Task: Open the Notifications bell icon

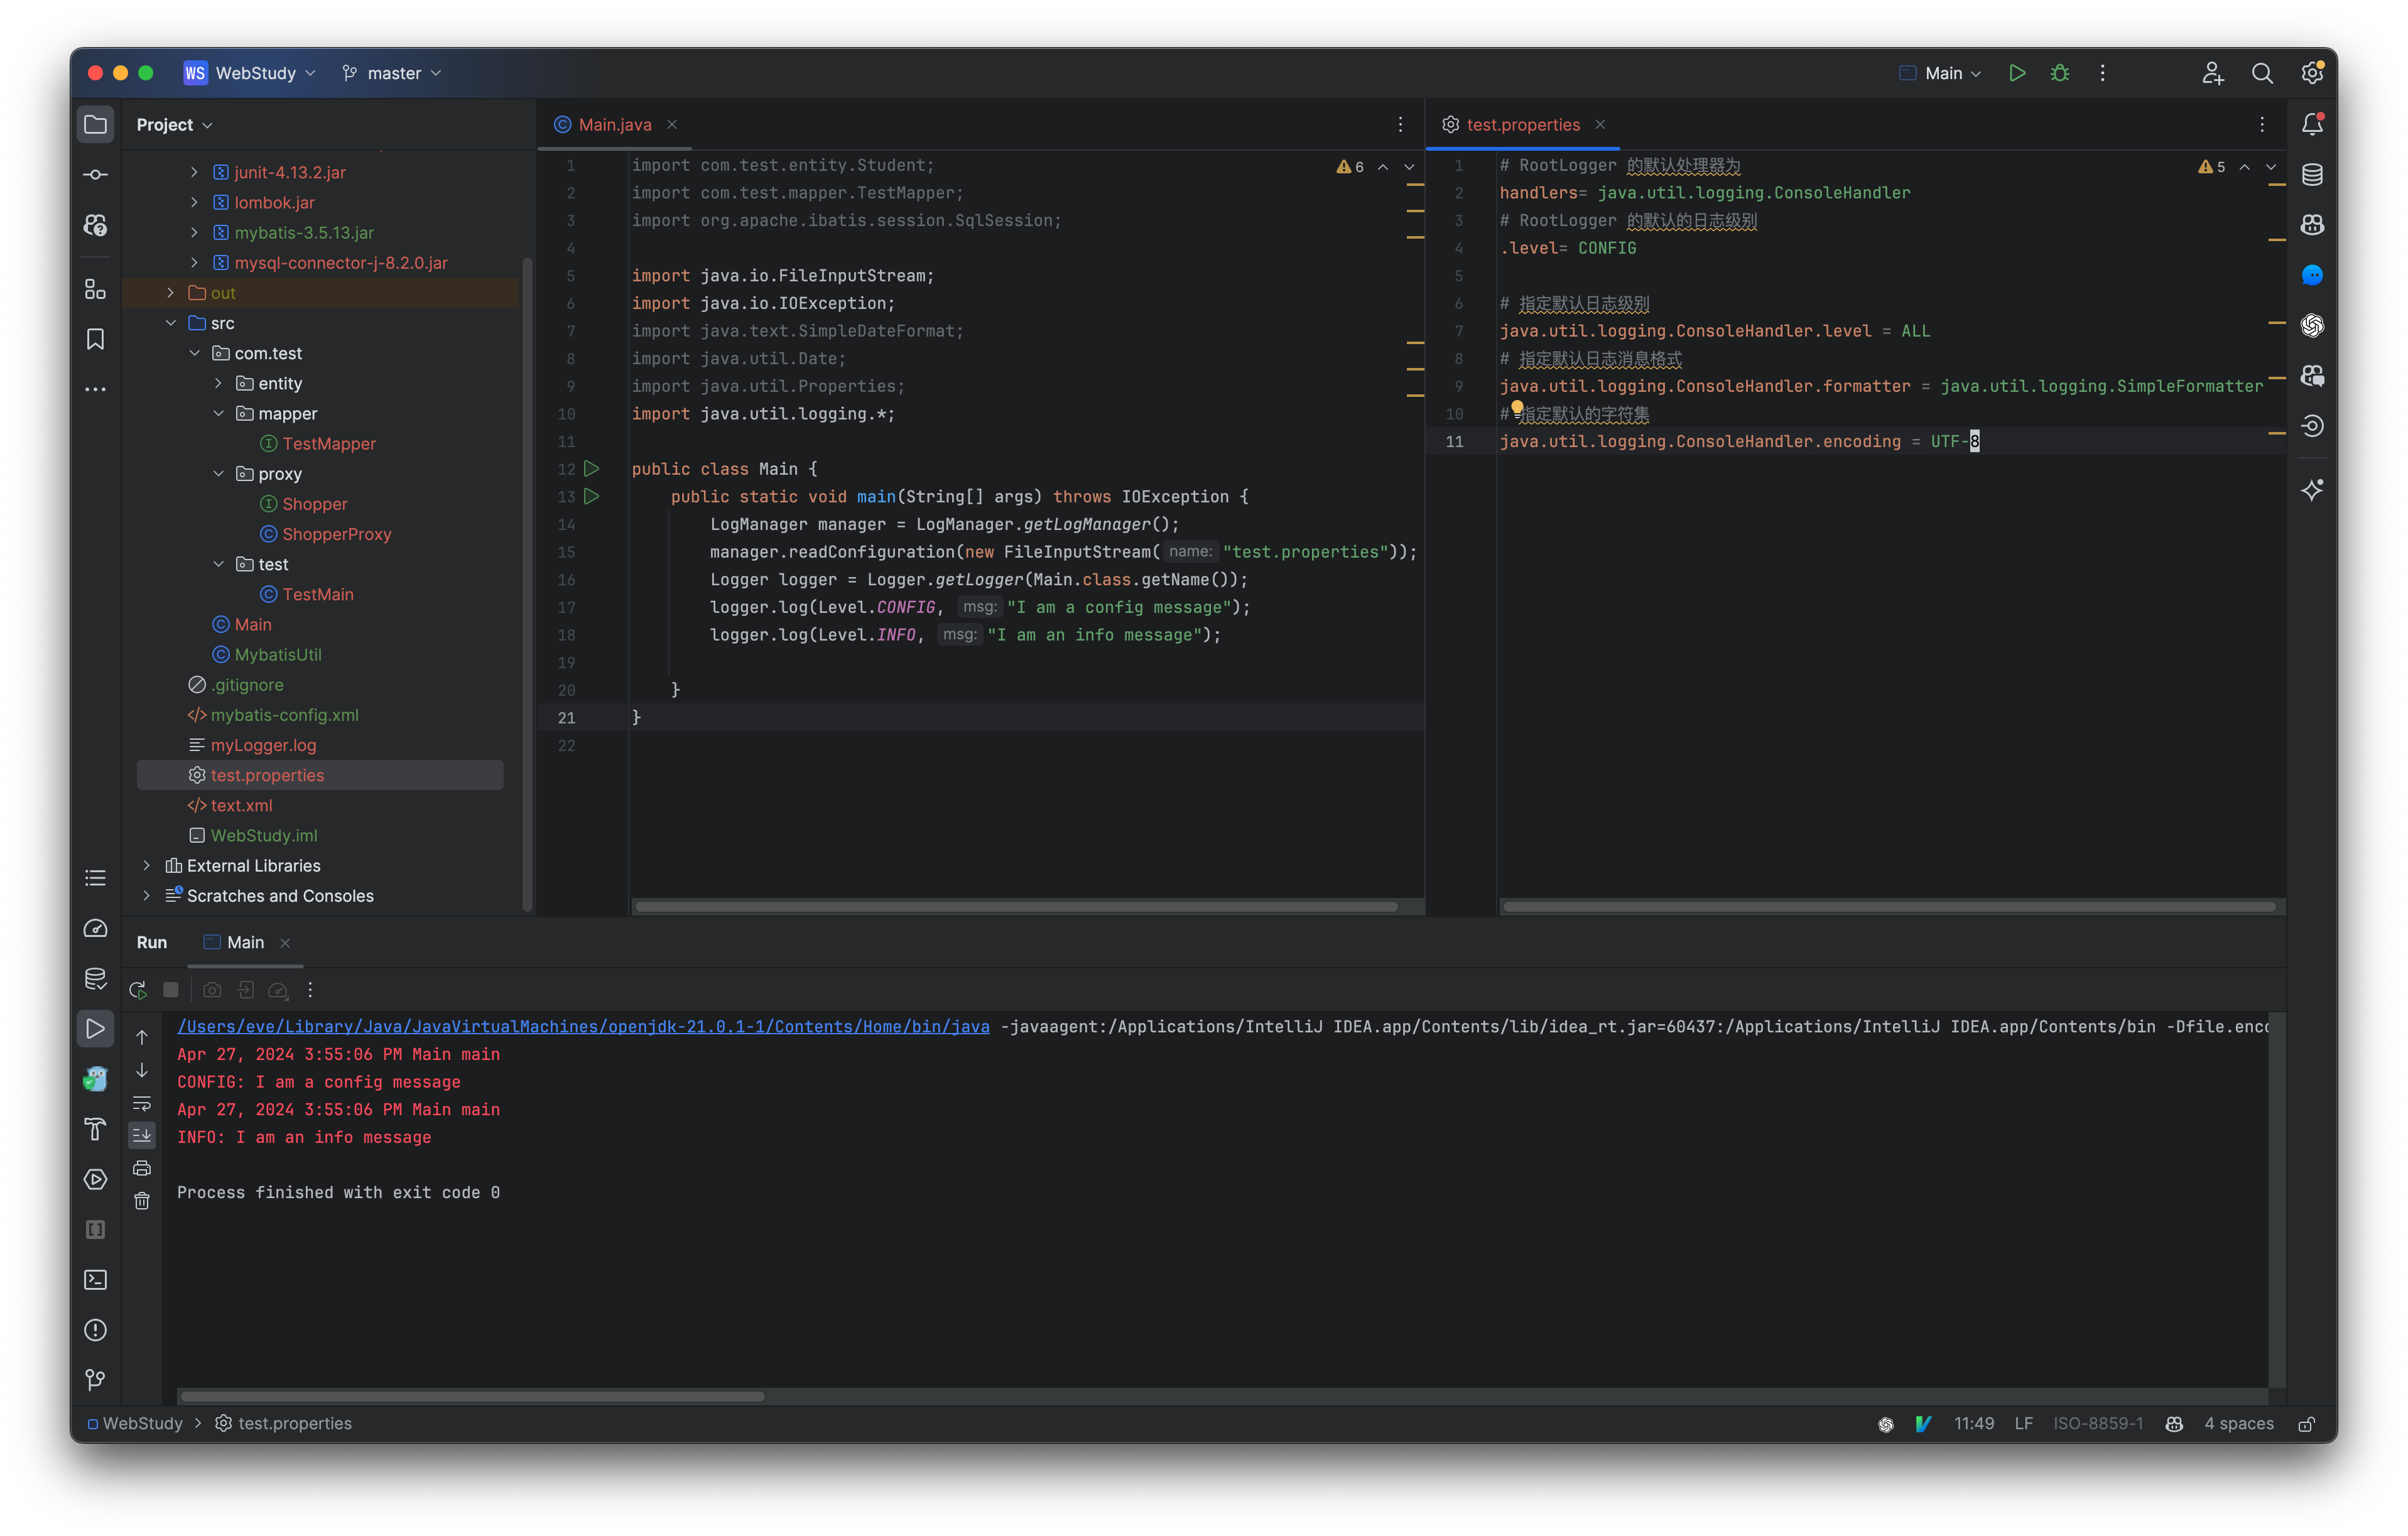Action: [2312, 124]
